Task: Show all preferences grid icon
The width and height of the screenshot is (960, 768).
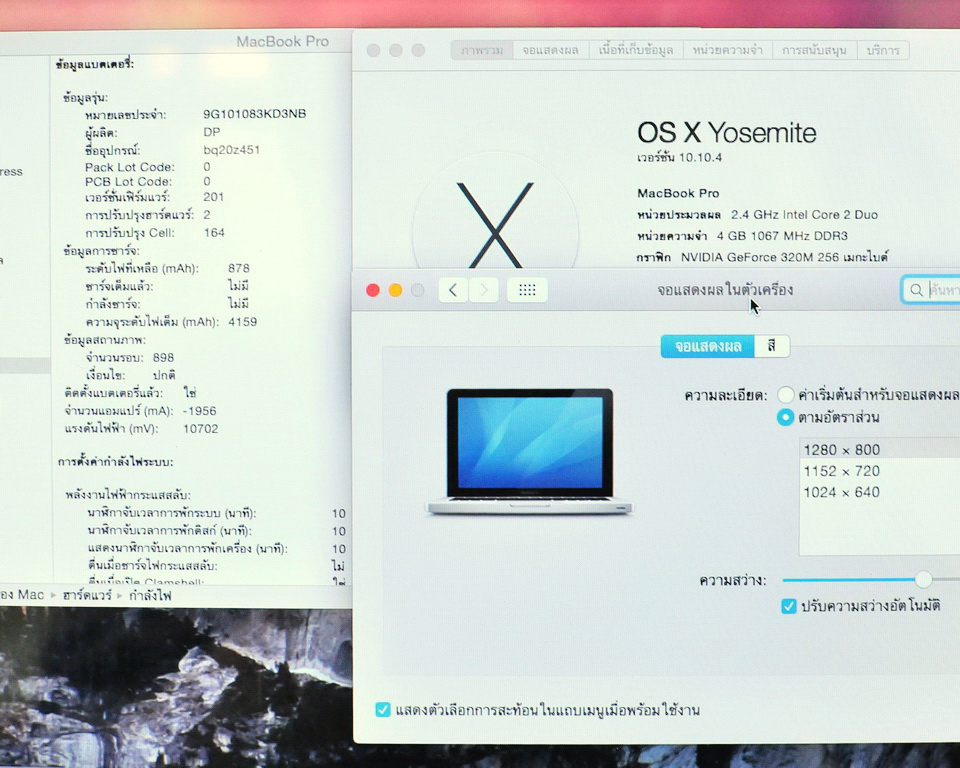Action: (527, 290)
